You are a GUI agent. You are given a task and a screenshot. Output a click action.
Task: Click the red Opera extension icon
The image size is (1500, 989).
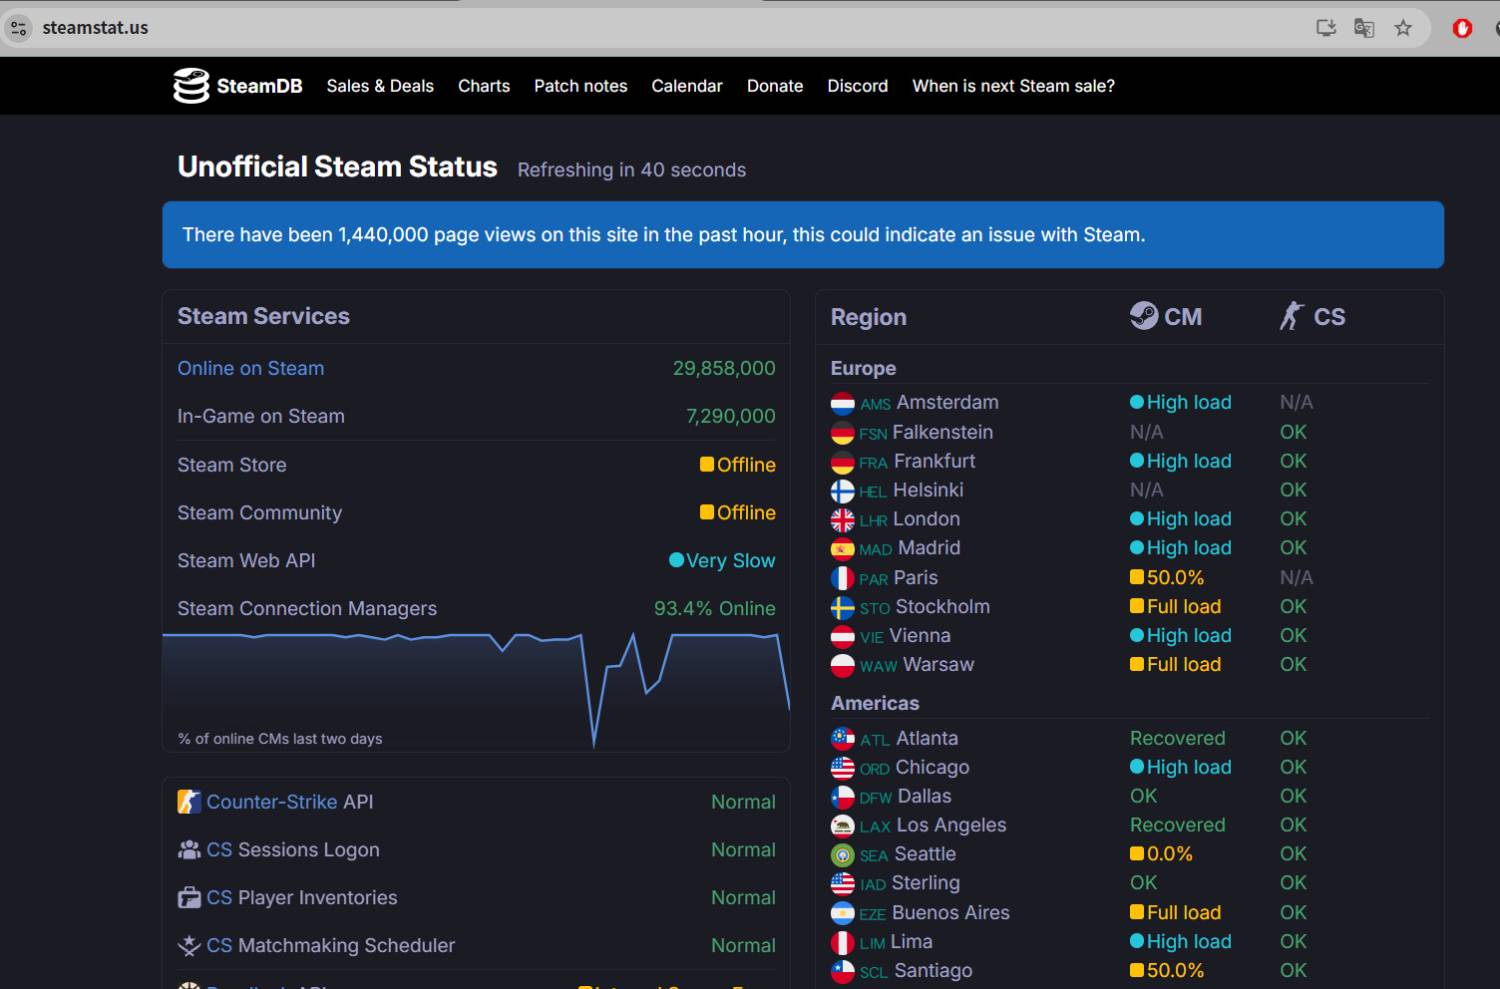[1462, 28]
